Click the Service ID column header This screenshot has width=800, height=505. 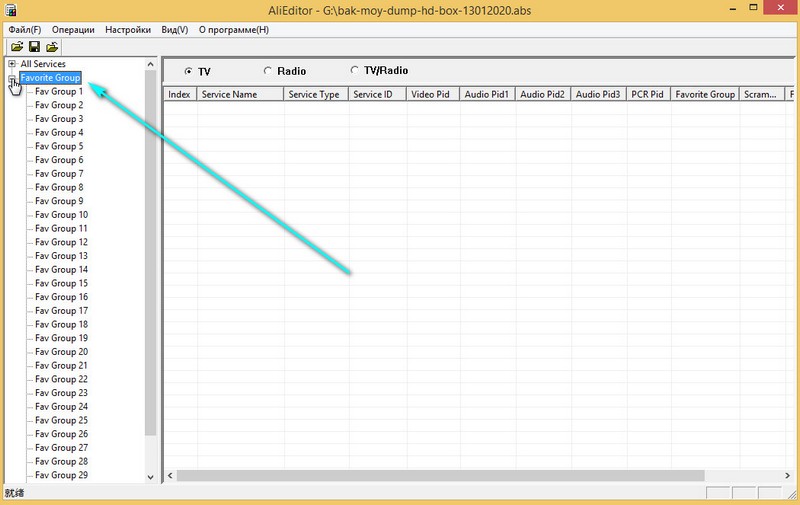pos(378,94)
